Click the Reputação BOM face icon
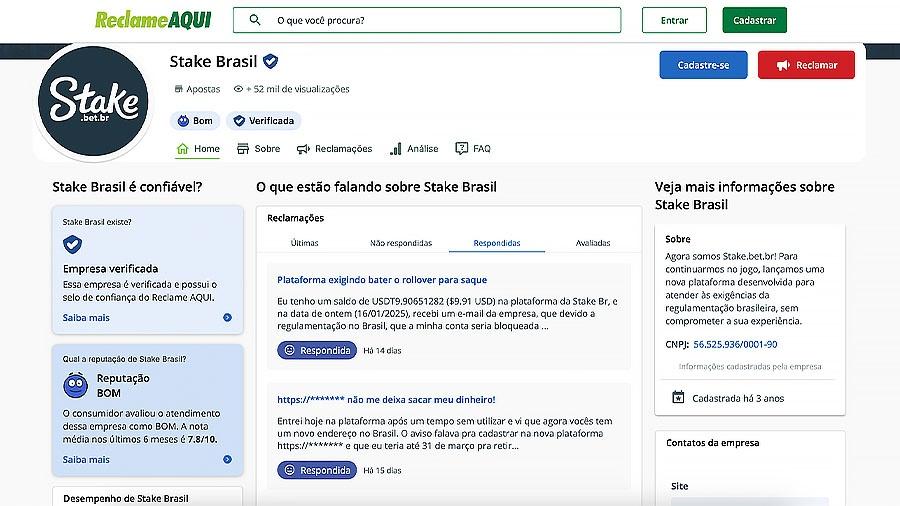 point(76,385)
